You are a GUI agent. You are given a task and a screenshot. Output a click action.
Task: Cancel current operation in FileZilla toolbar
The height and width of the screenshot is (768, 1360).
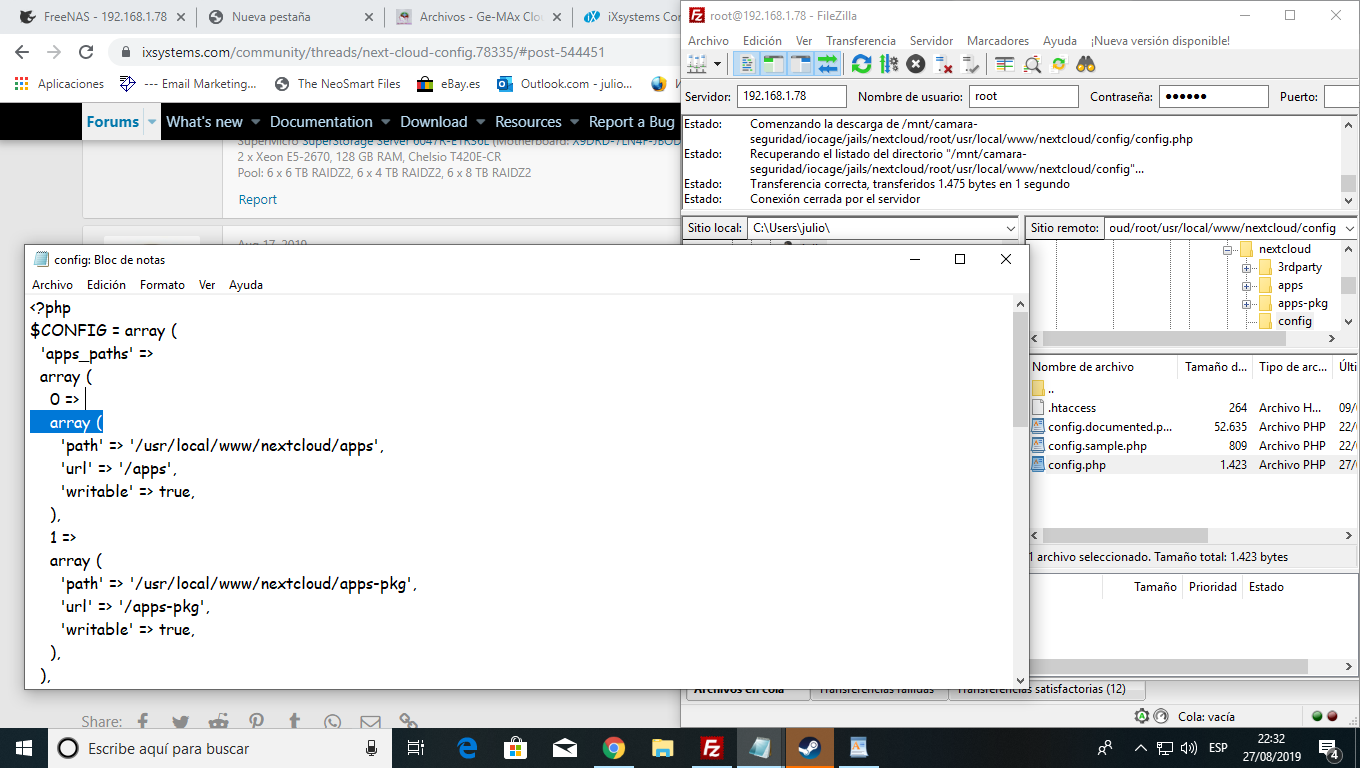point(916,64)
